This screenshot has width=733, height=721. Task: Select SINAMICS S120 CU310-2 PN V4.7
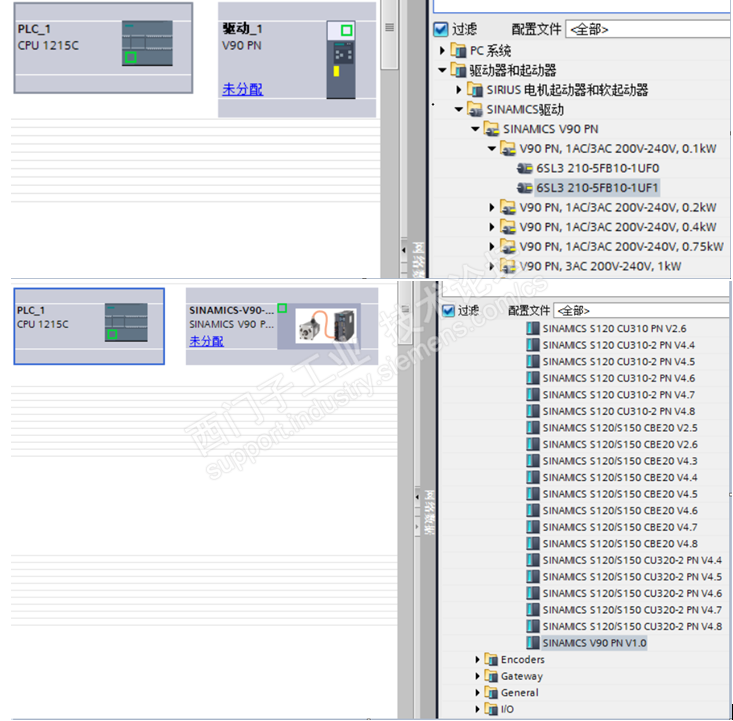coord(618,394)
